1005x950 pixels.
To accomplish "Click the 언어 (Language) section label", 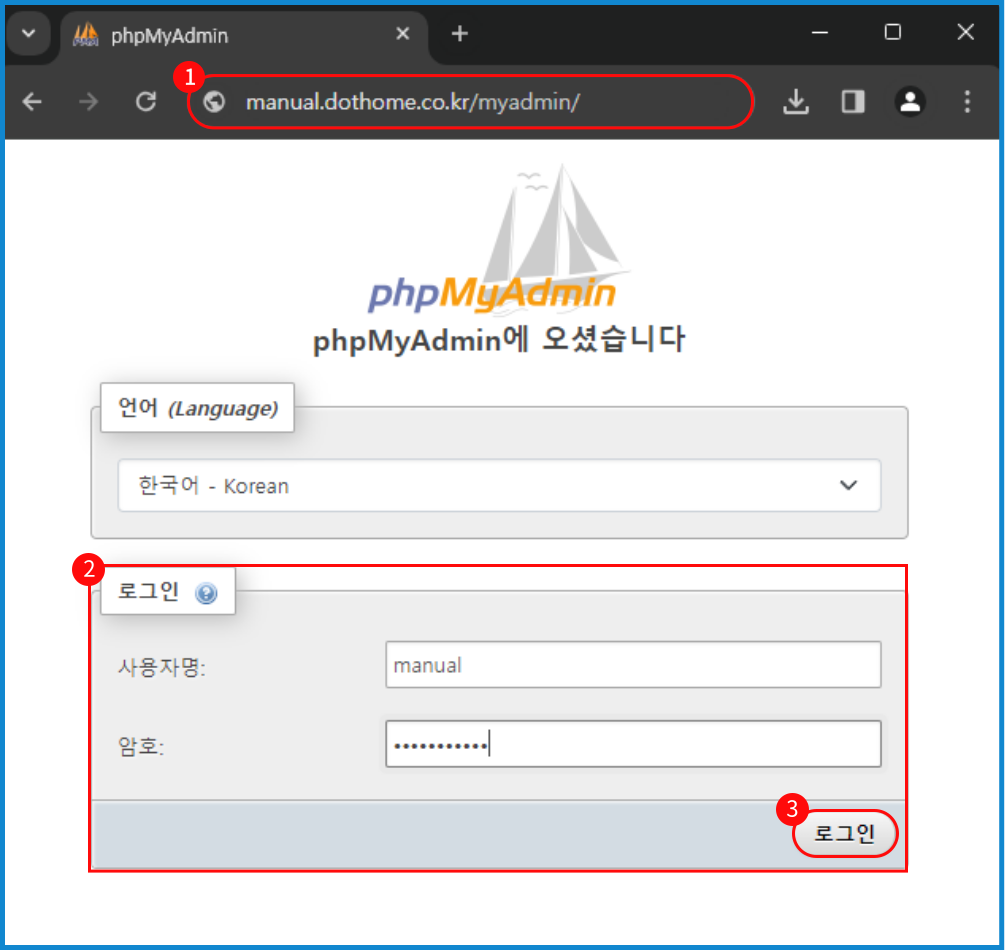I will (196, 408).
